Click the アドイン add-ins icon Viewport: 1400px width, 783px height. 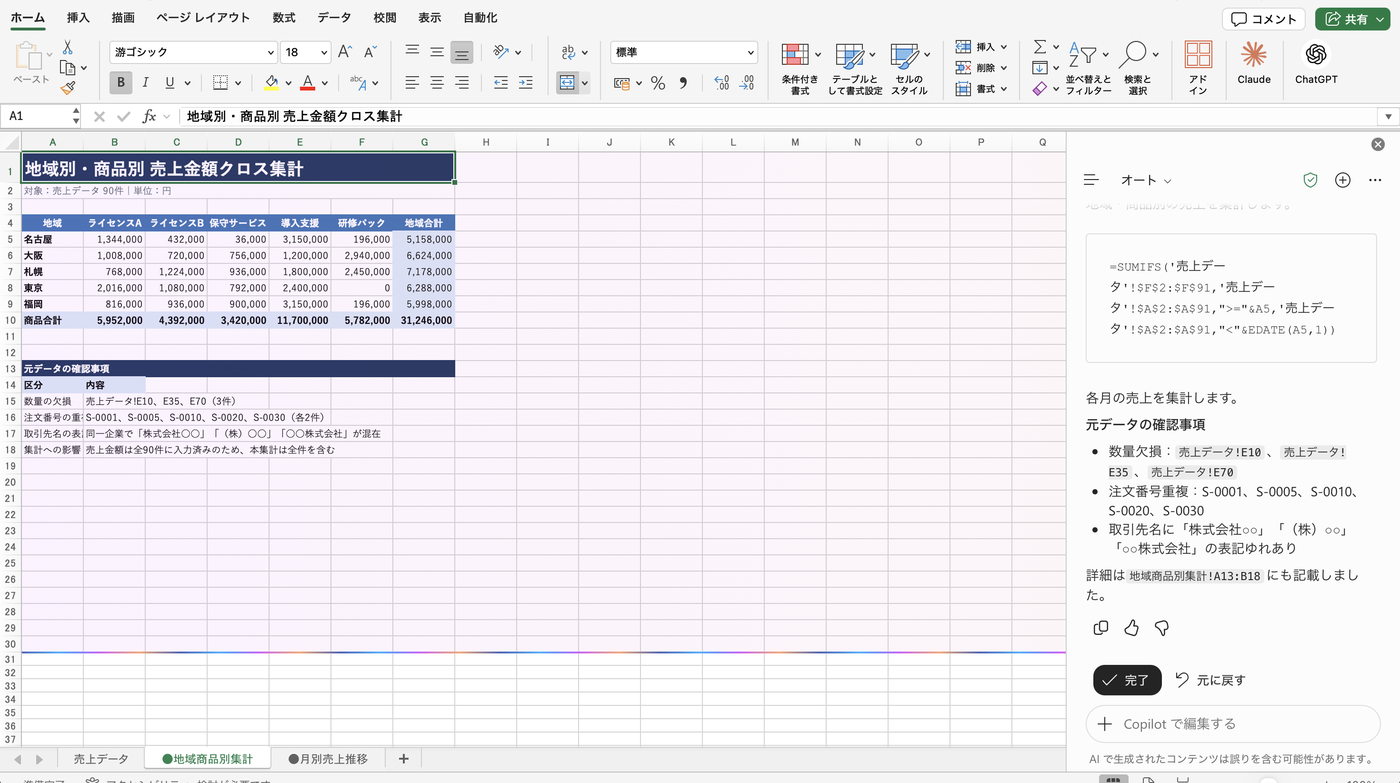click(x=1198, y=68)
